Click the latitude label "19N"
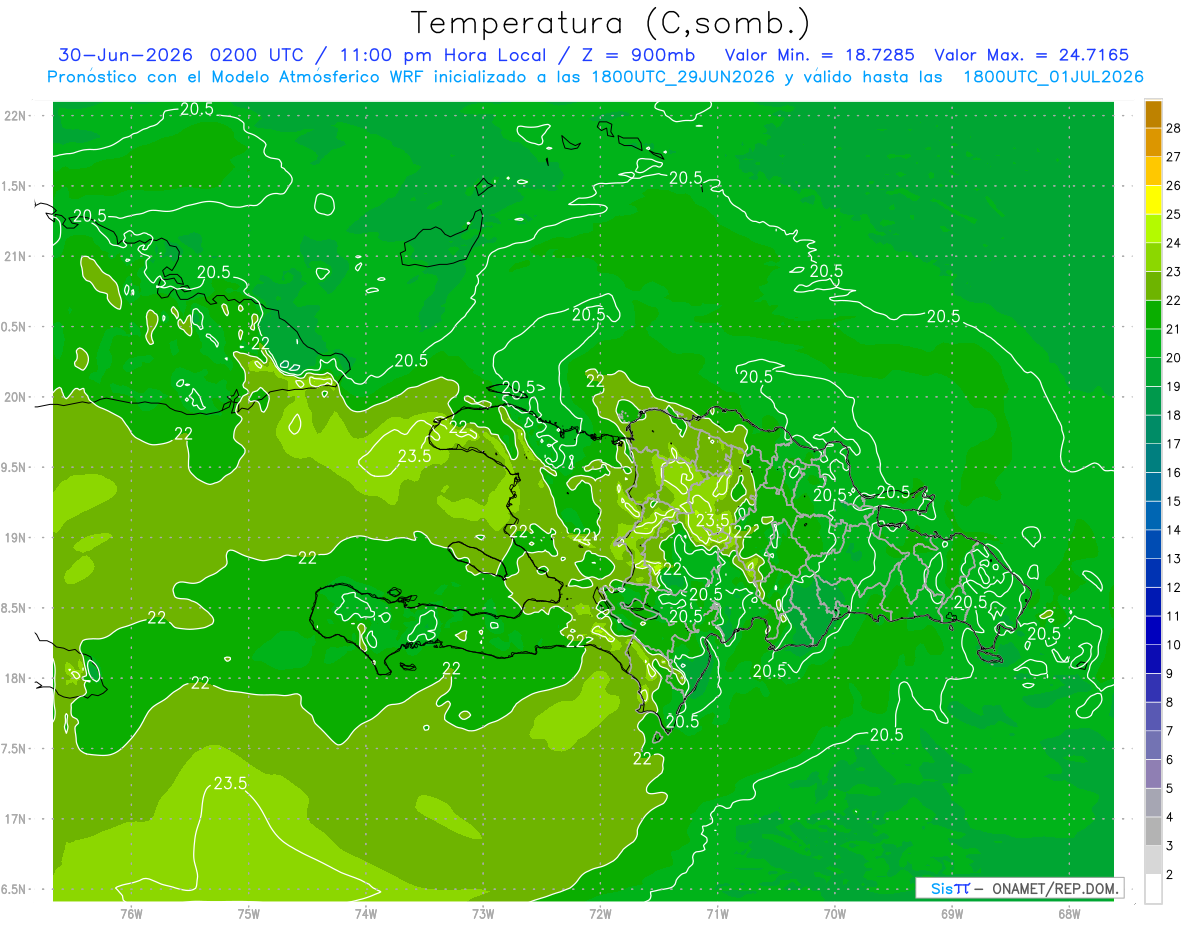 click(15, 537)
